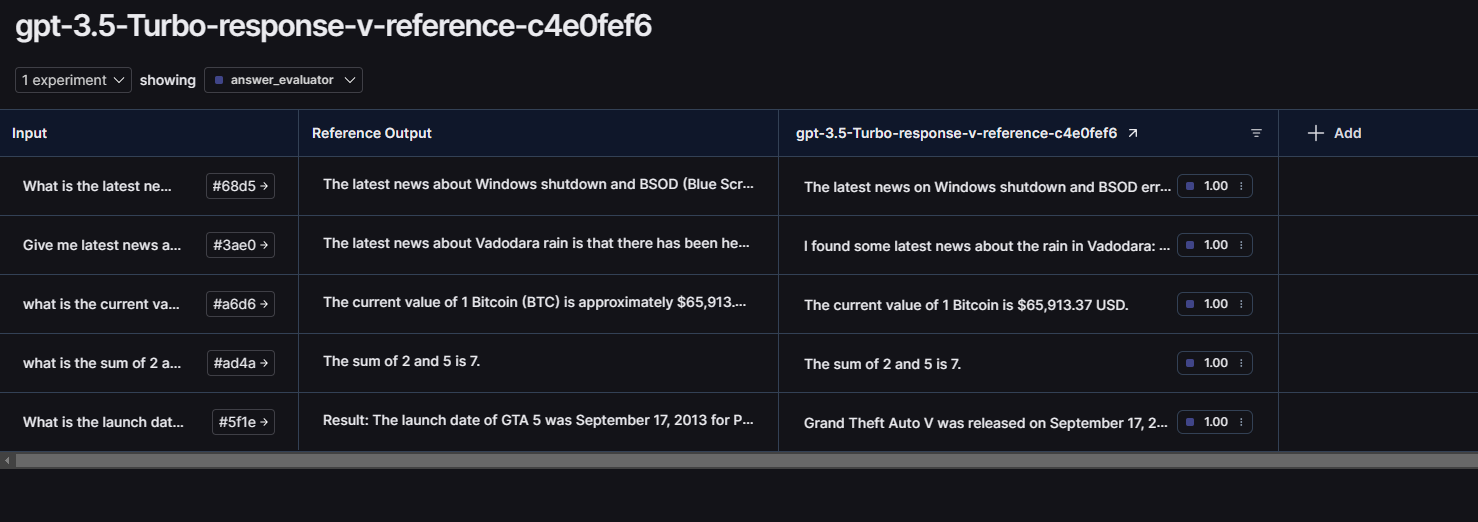The image size is (1478, 522).
Task: Open the three-dot menu on the Vadodara rain row score
Action: coord(1241,245)
